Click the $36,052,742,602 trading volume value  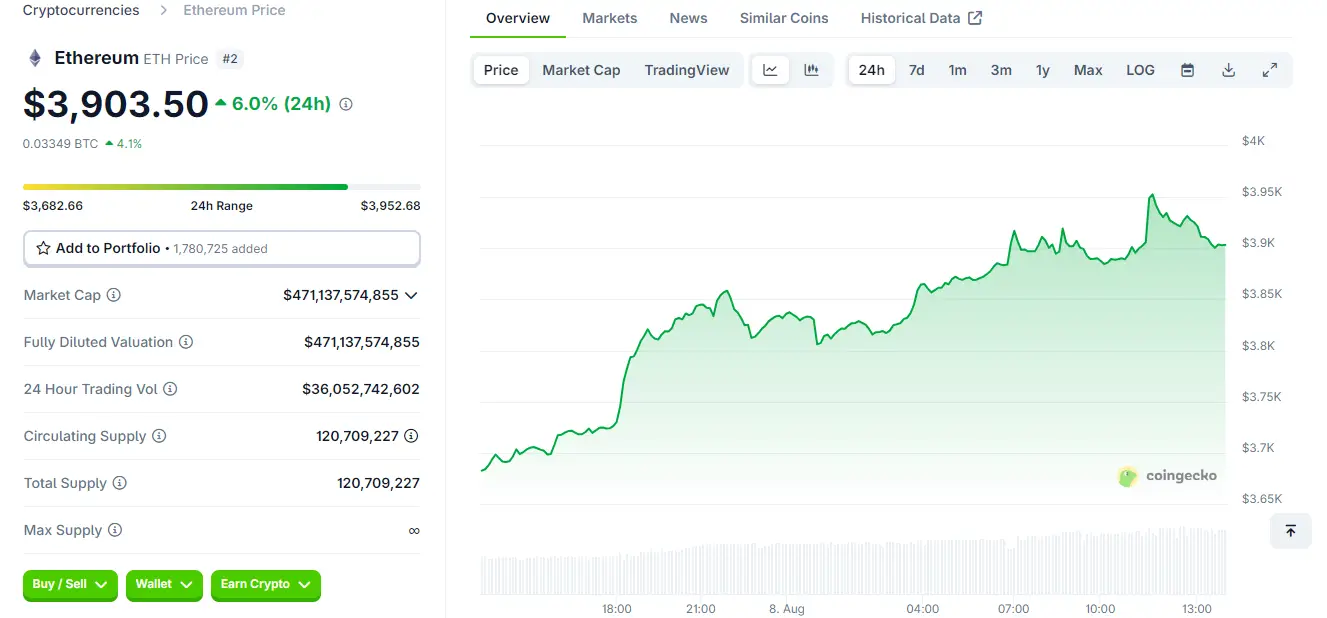[361, 389]
